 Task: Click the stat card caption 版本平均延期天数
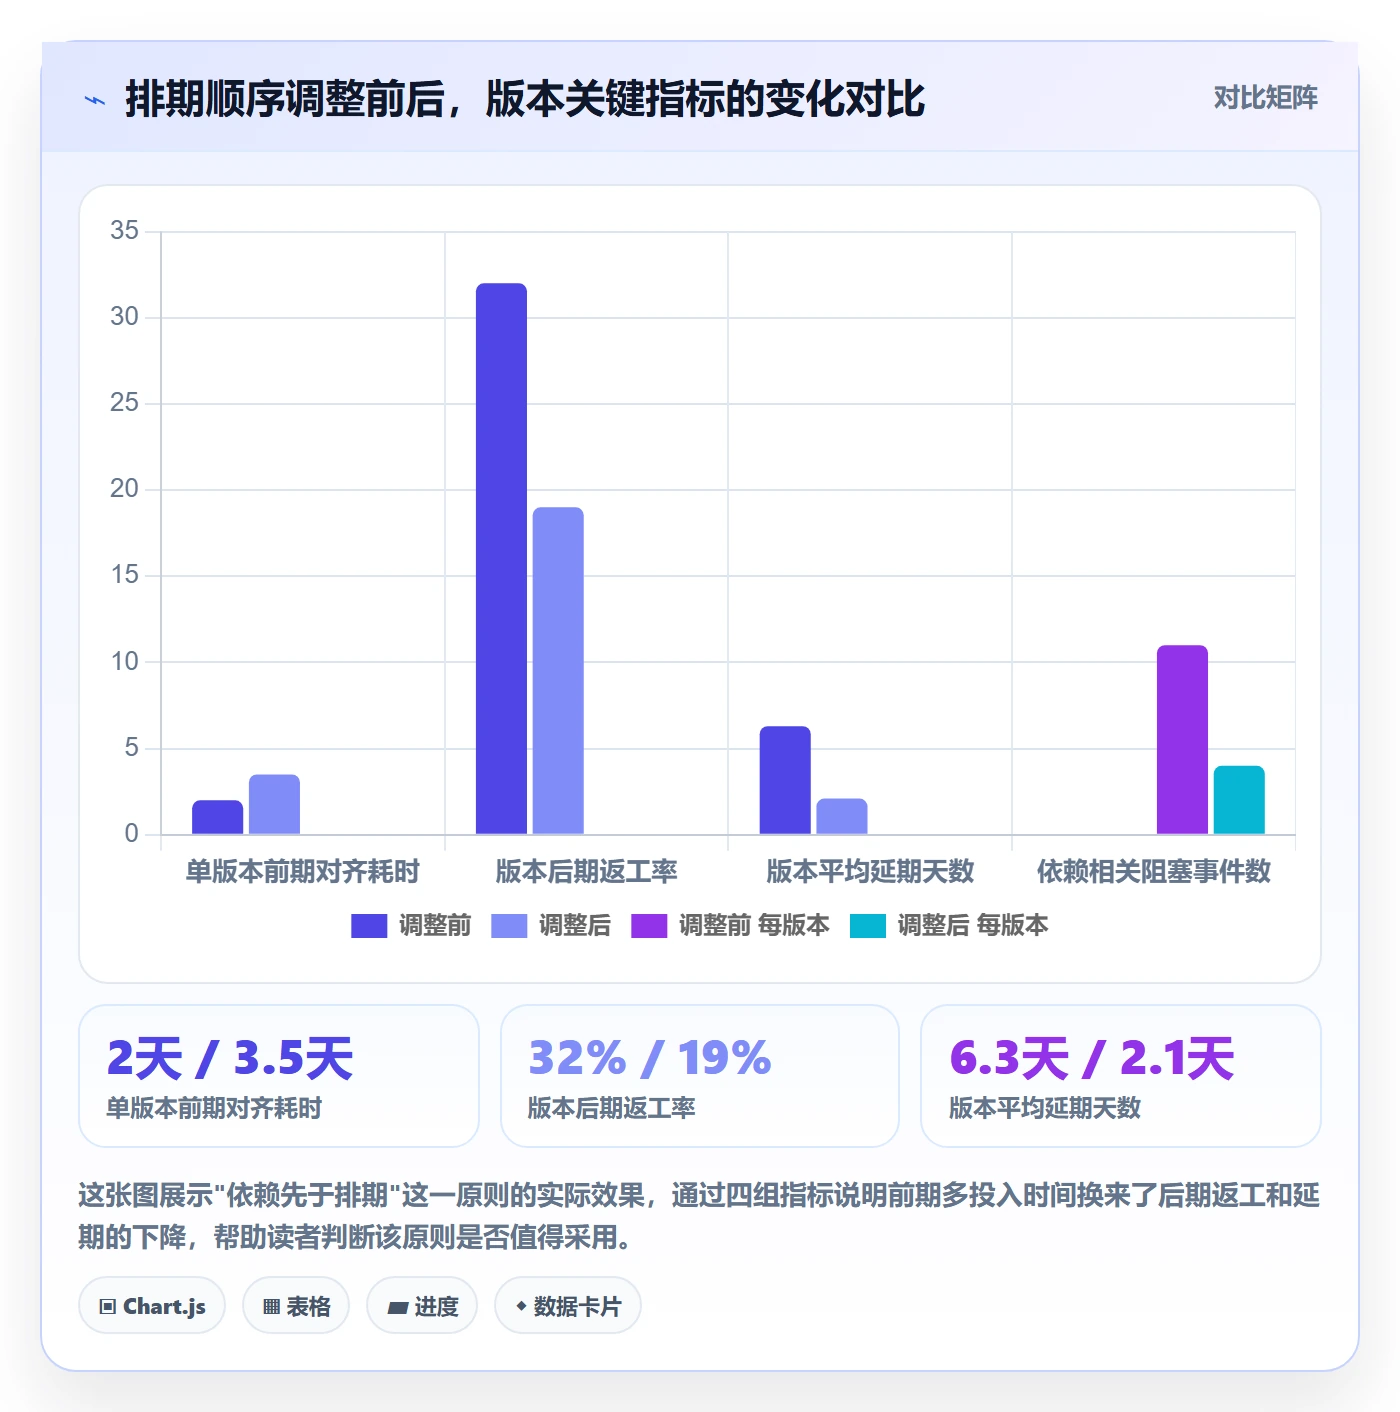point(1045,1108)
